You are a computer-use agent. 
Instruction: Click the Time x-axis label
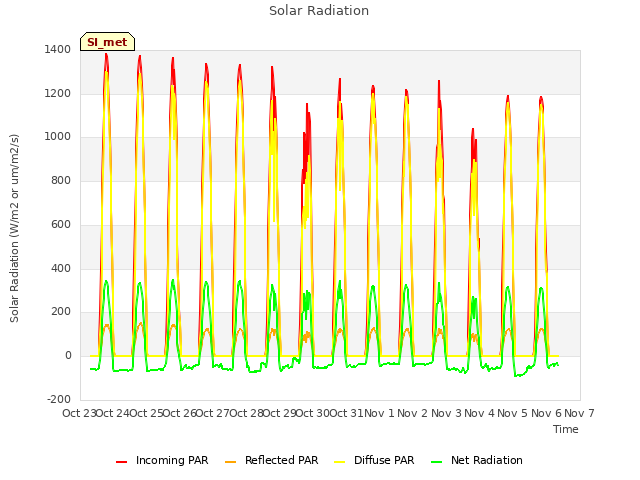click(566, 429)
